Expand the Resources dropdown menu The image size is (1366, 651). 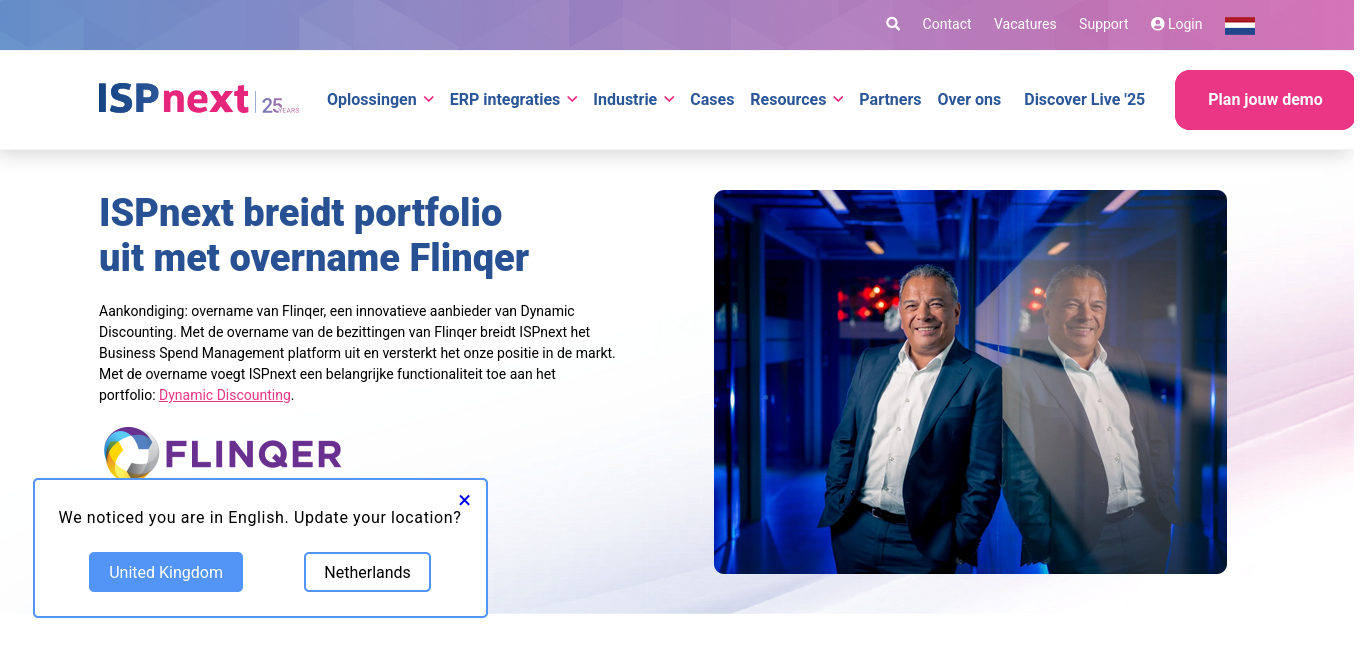[x=797, y=100]
